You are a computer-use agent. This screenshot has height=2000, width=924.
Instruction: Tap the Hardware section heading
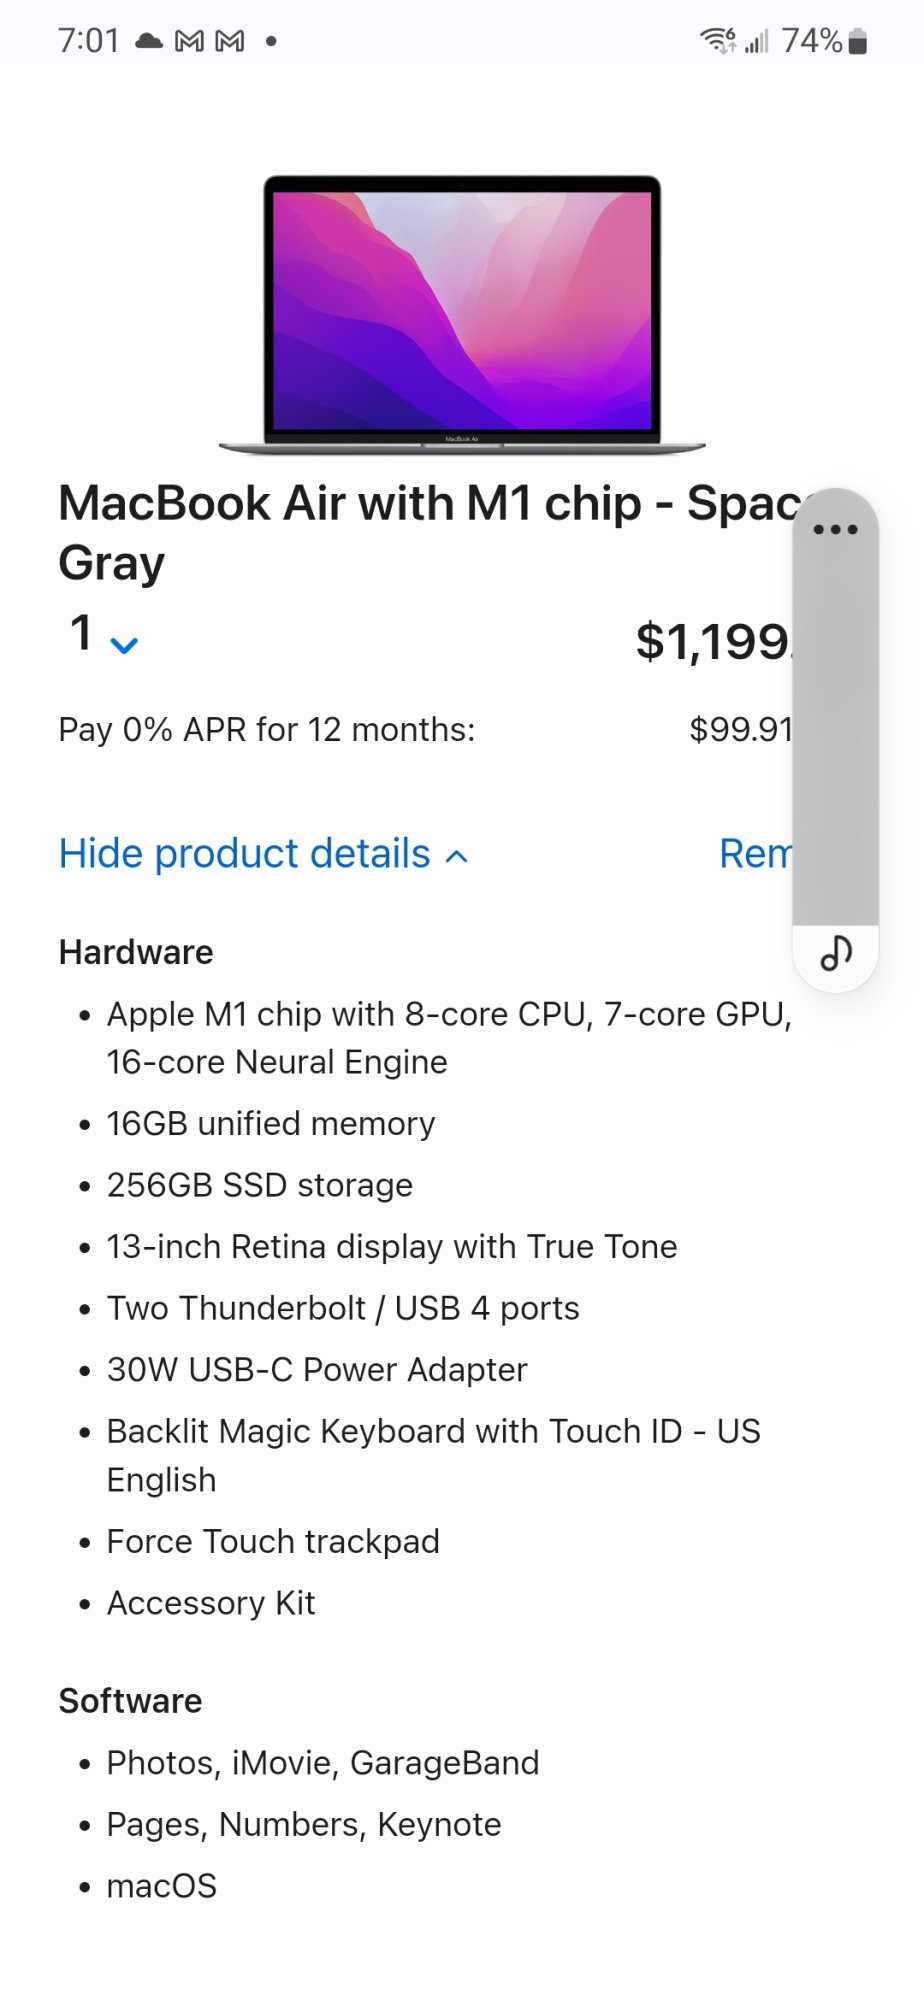136,952
